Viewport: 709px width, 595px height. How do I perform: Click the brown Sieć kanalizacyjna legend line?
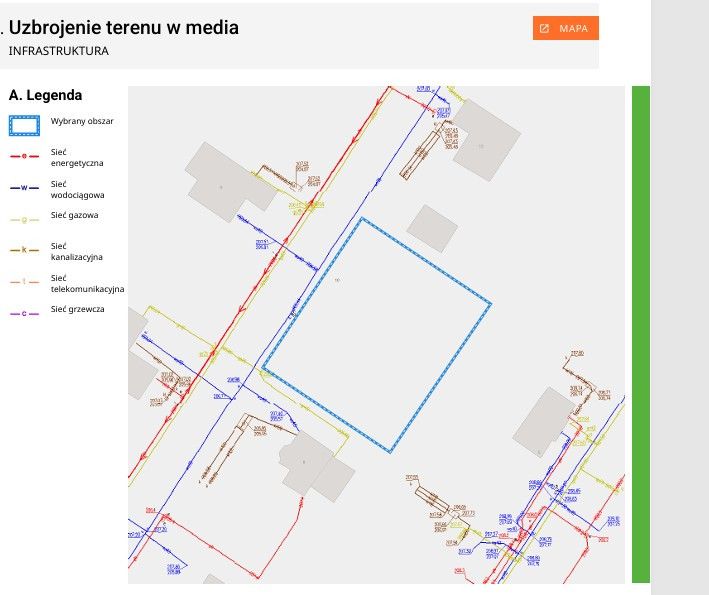click(x=24, y=250)
